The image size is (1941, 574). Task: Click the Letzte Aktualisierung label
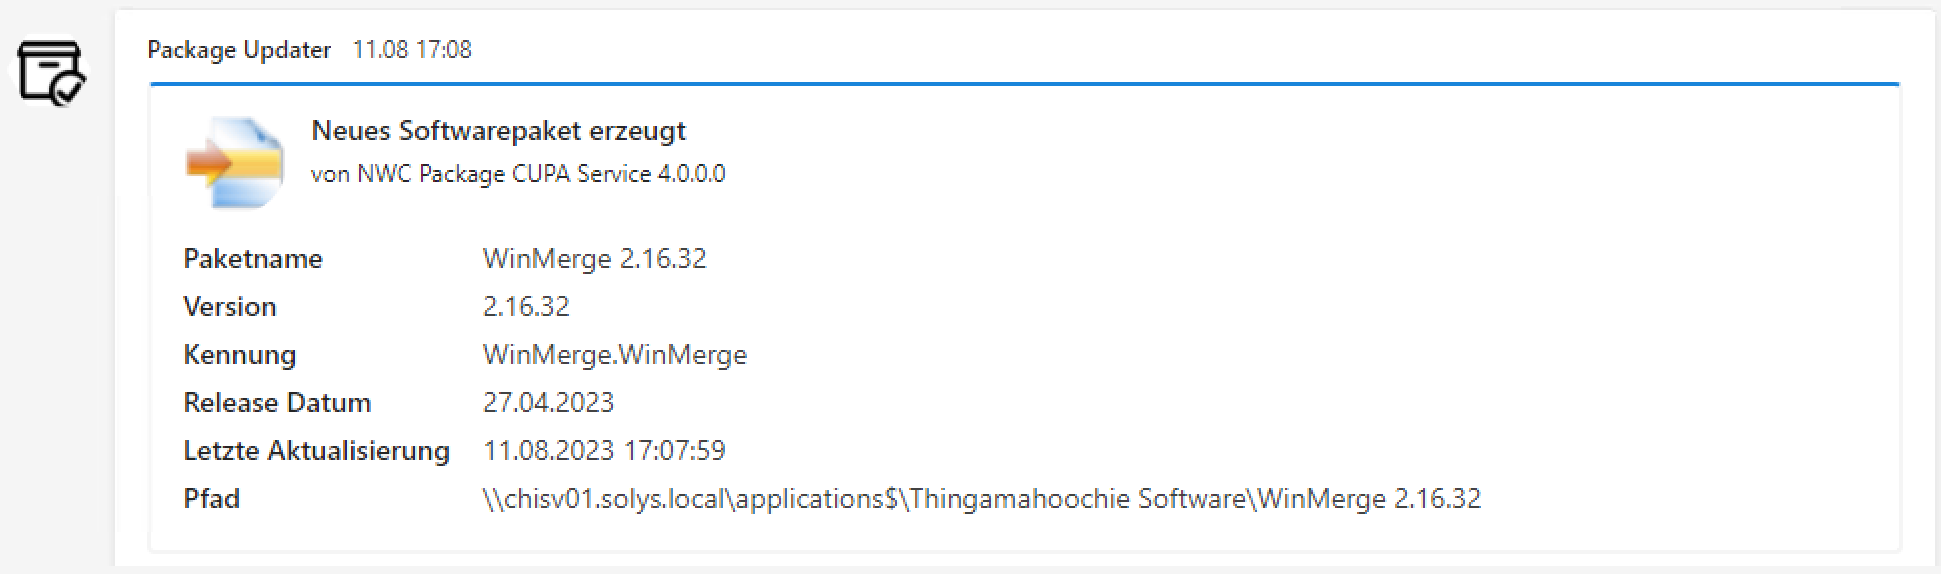(x=316, y=451)
